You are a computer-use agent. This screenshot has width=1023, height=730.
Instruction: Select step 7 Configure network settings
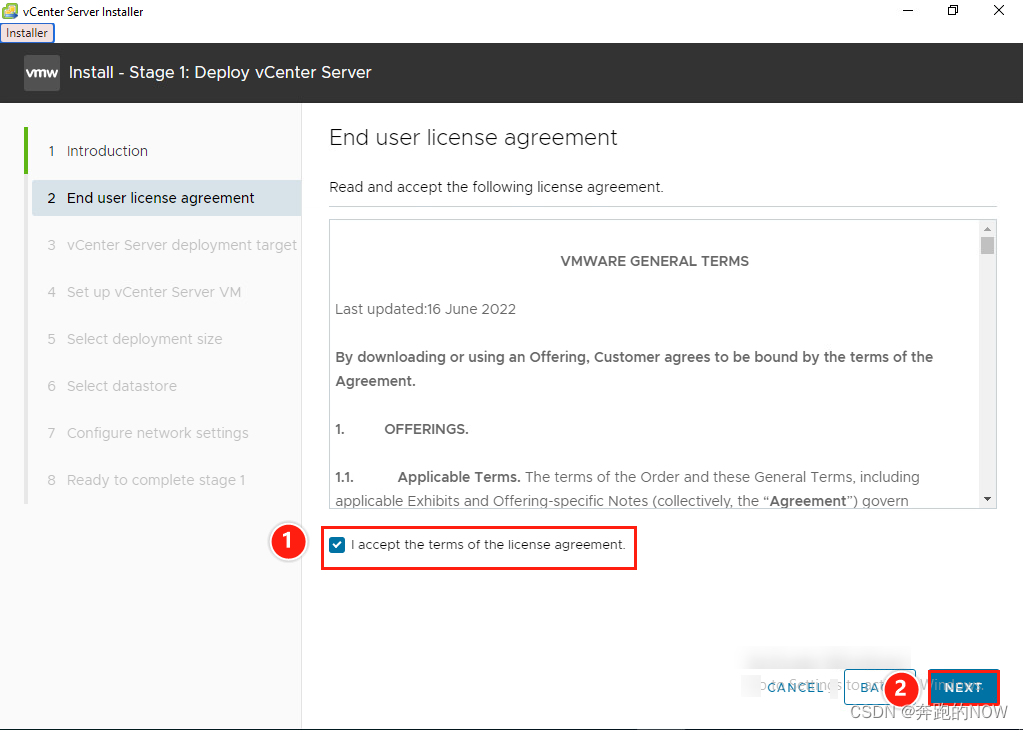147,433
